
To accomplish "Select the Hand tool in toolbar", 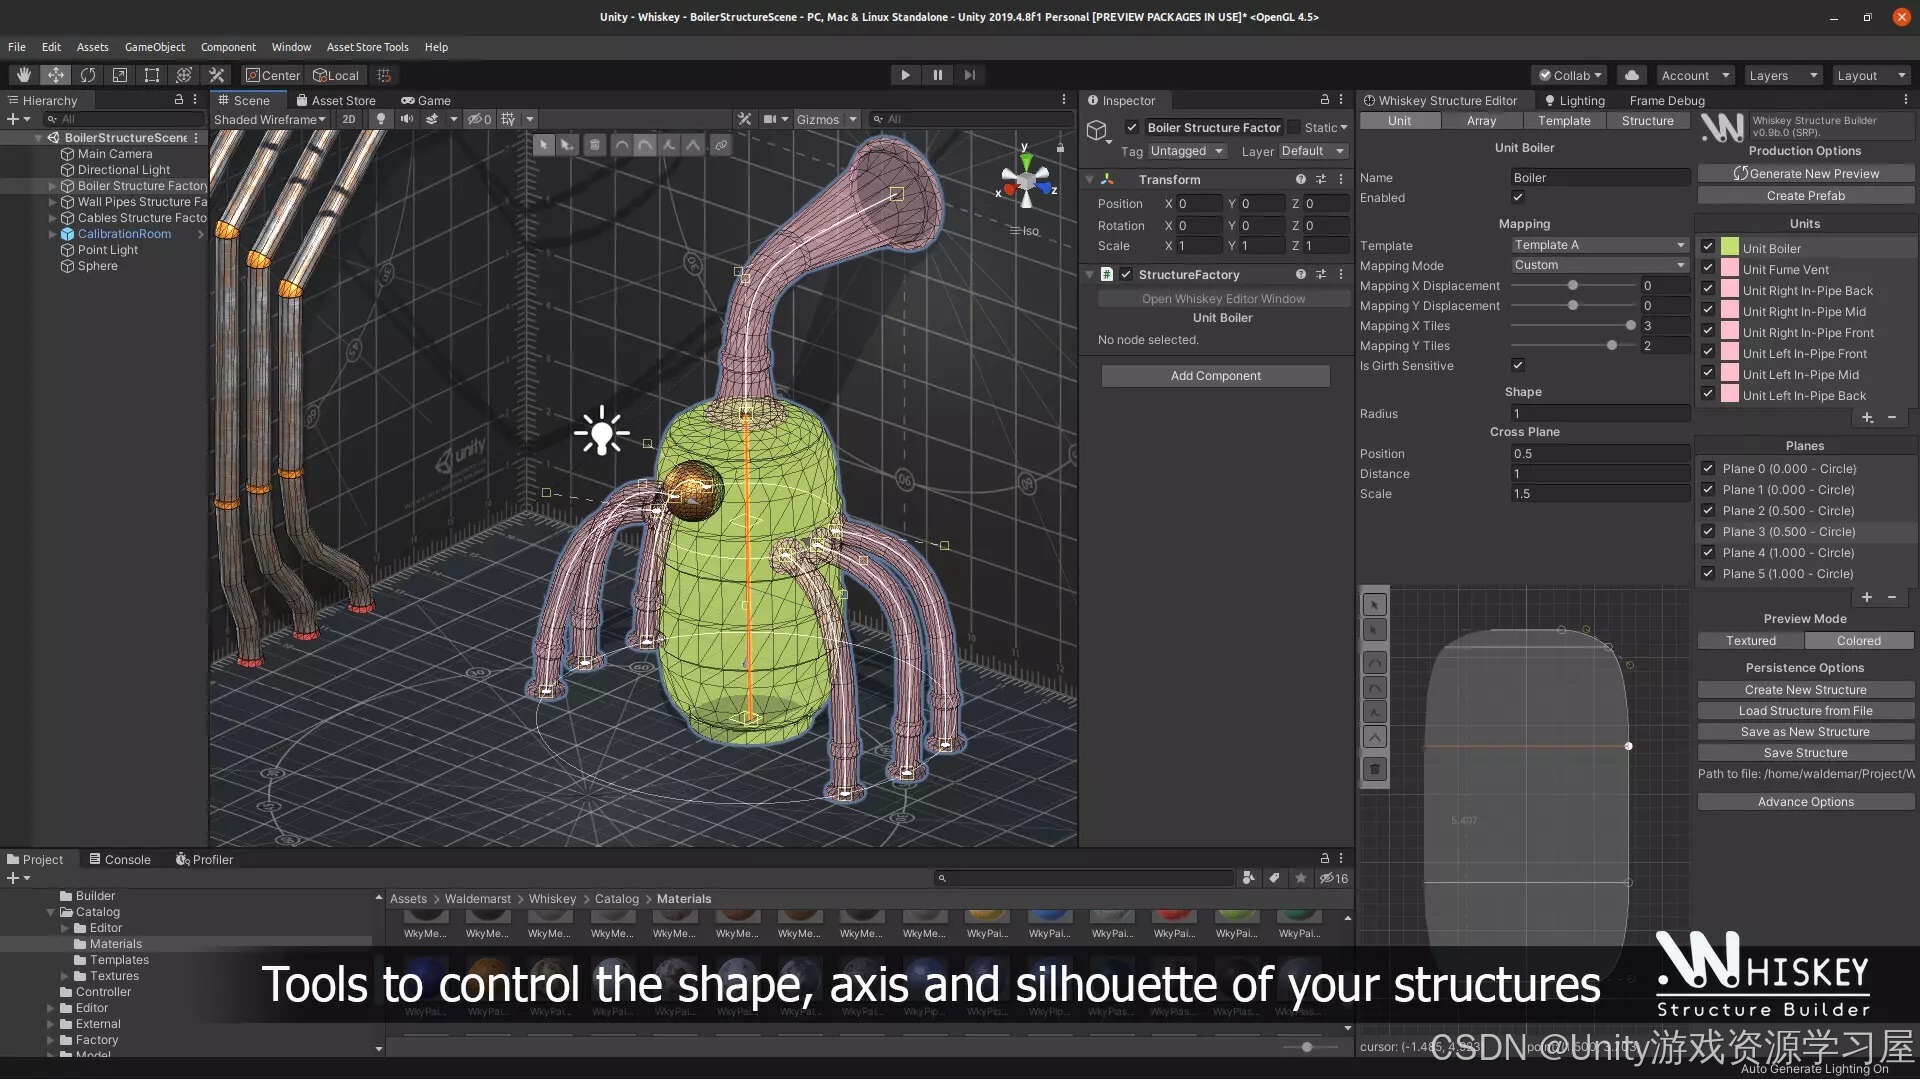I will click(x=23, y=75).
